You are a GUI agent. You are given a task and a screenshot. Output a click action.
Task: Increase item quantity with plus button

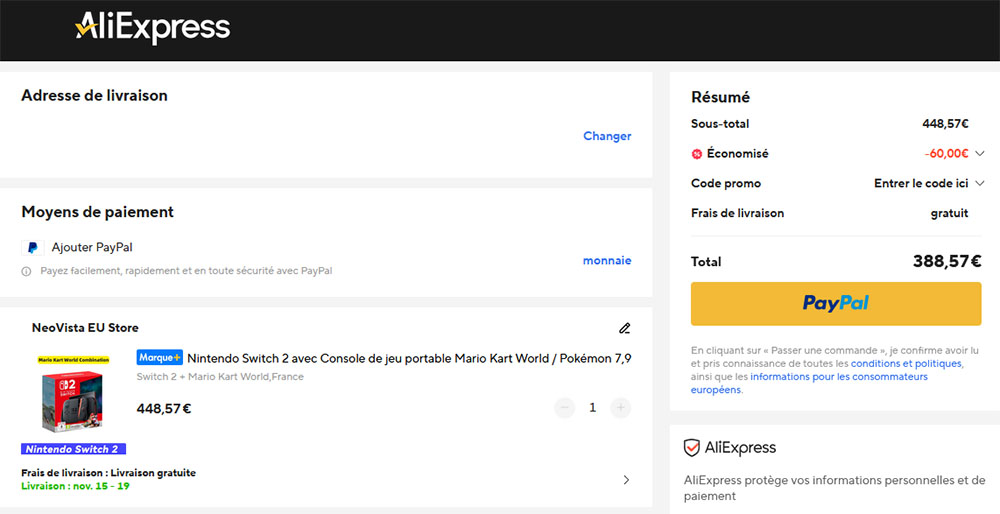621,407
